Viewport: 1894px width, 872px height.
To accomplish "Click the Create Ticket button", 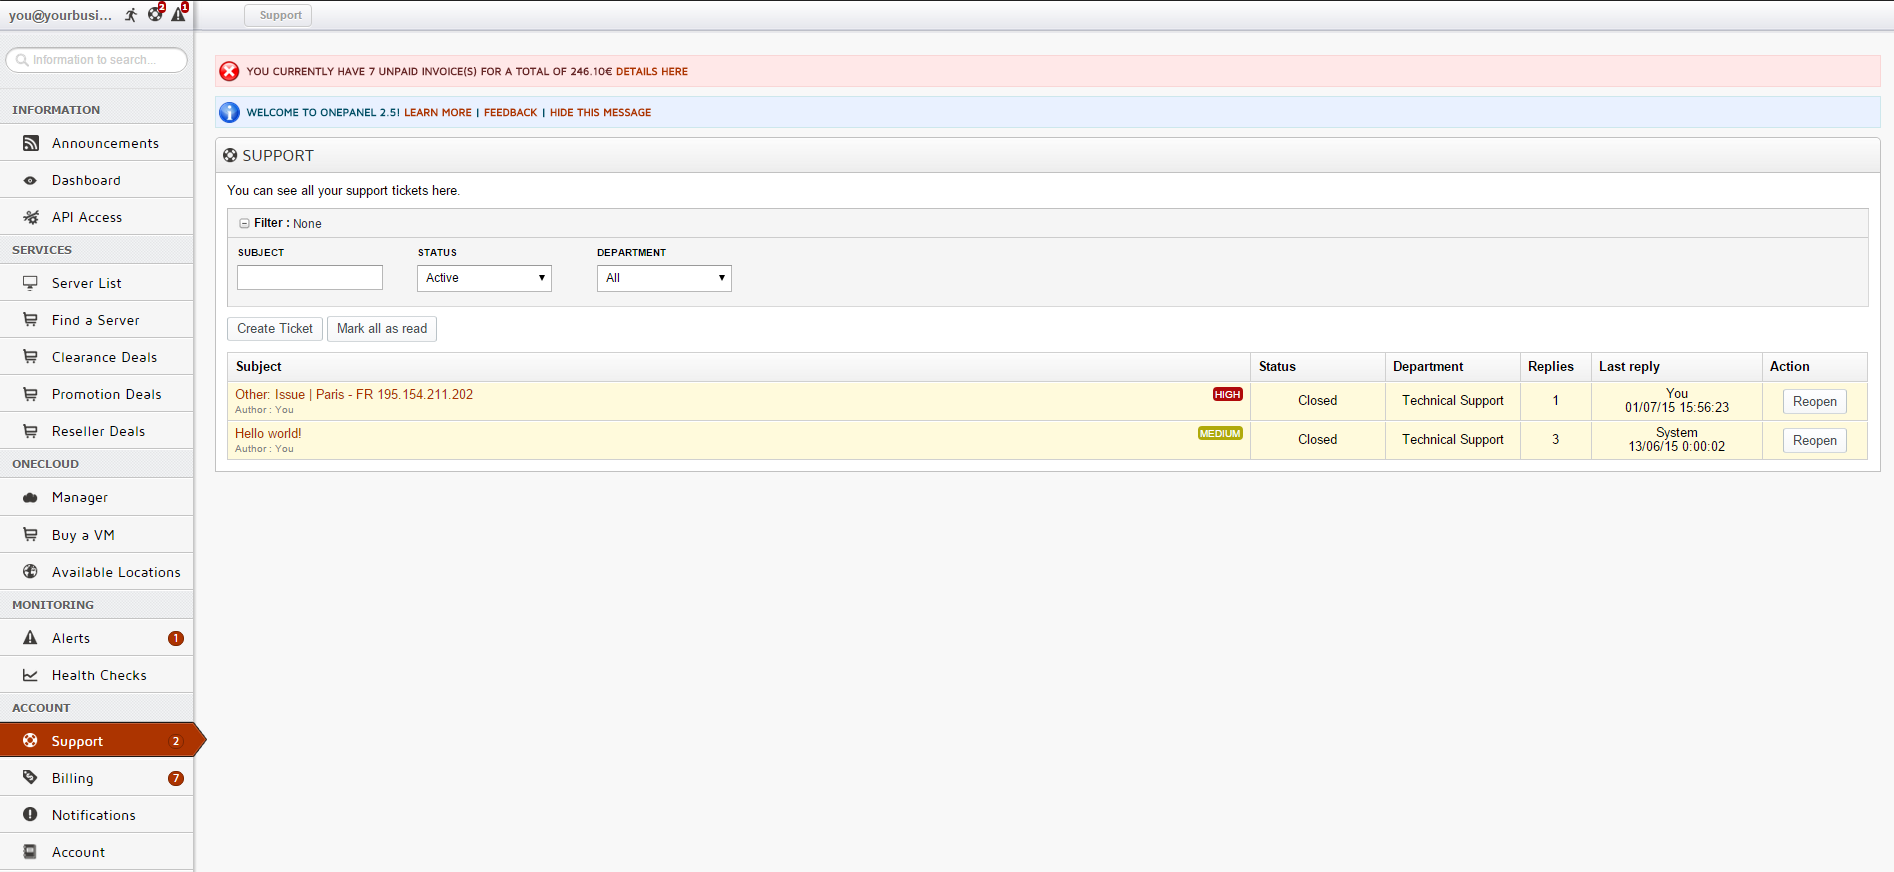I will 275,328.
